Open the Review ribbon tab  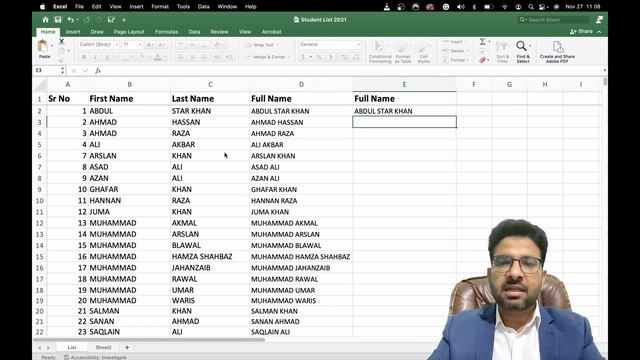(x=219, y=32)
